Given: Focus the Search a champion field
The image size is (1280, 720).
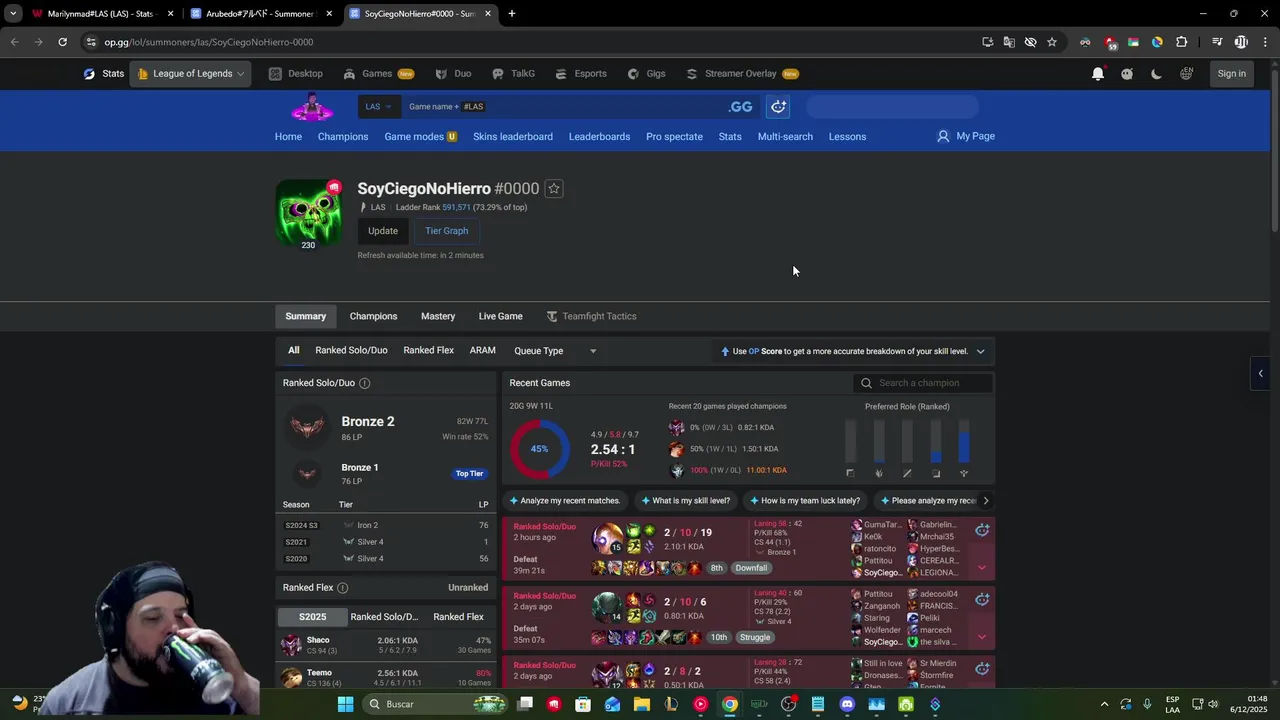Looking at the screenshot, I should 924,383.
